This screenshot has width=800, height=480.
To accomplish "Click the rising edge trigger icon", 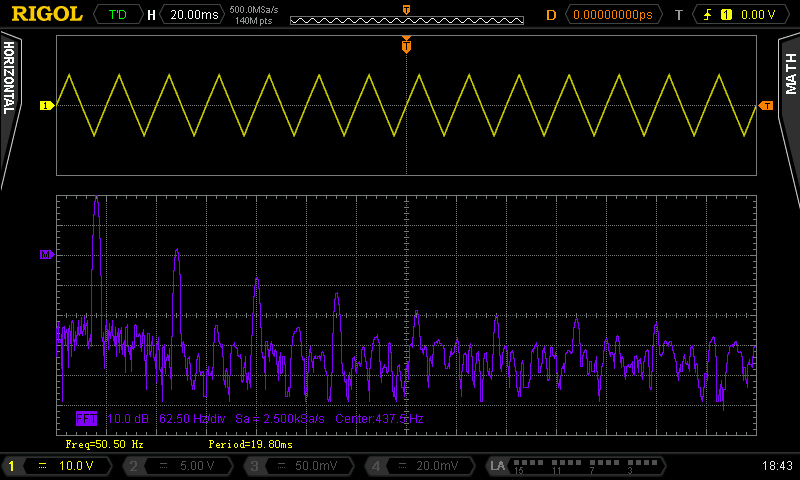I will pos(708,14).
